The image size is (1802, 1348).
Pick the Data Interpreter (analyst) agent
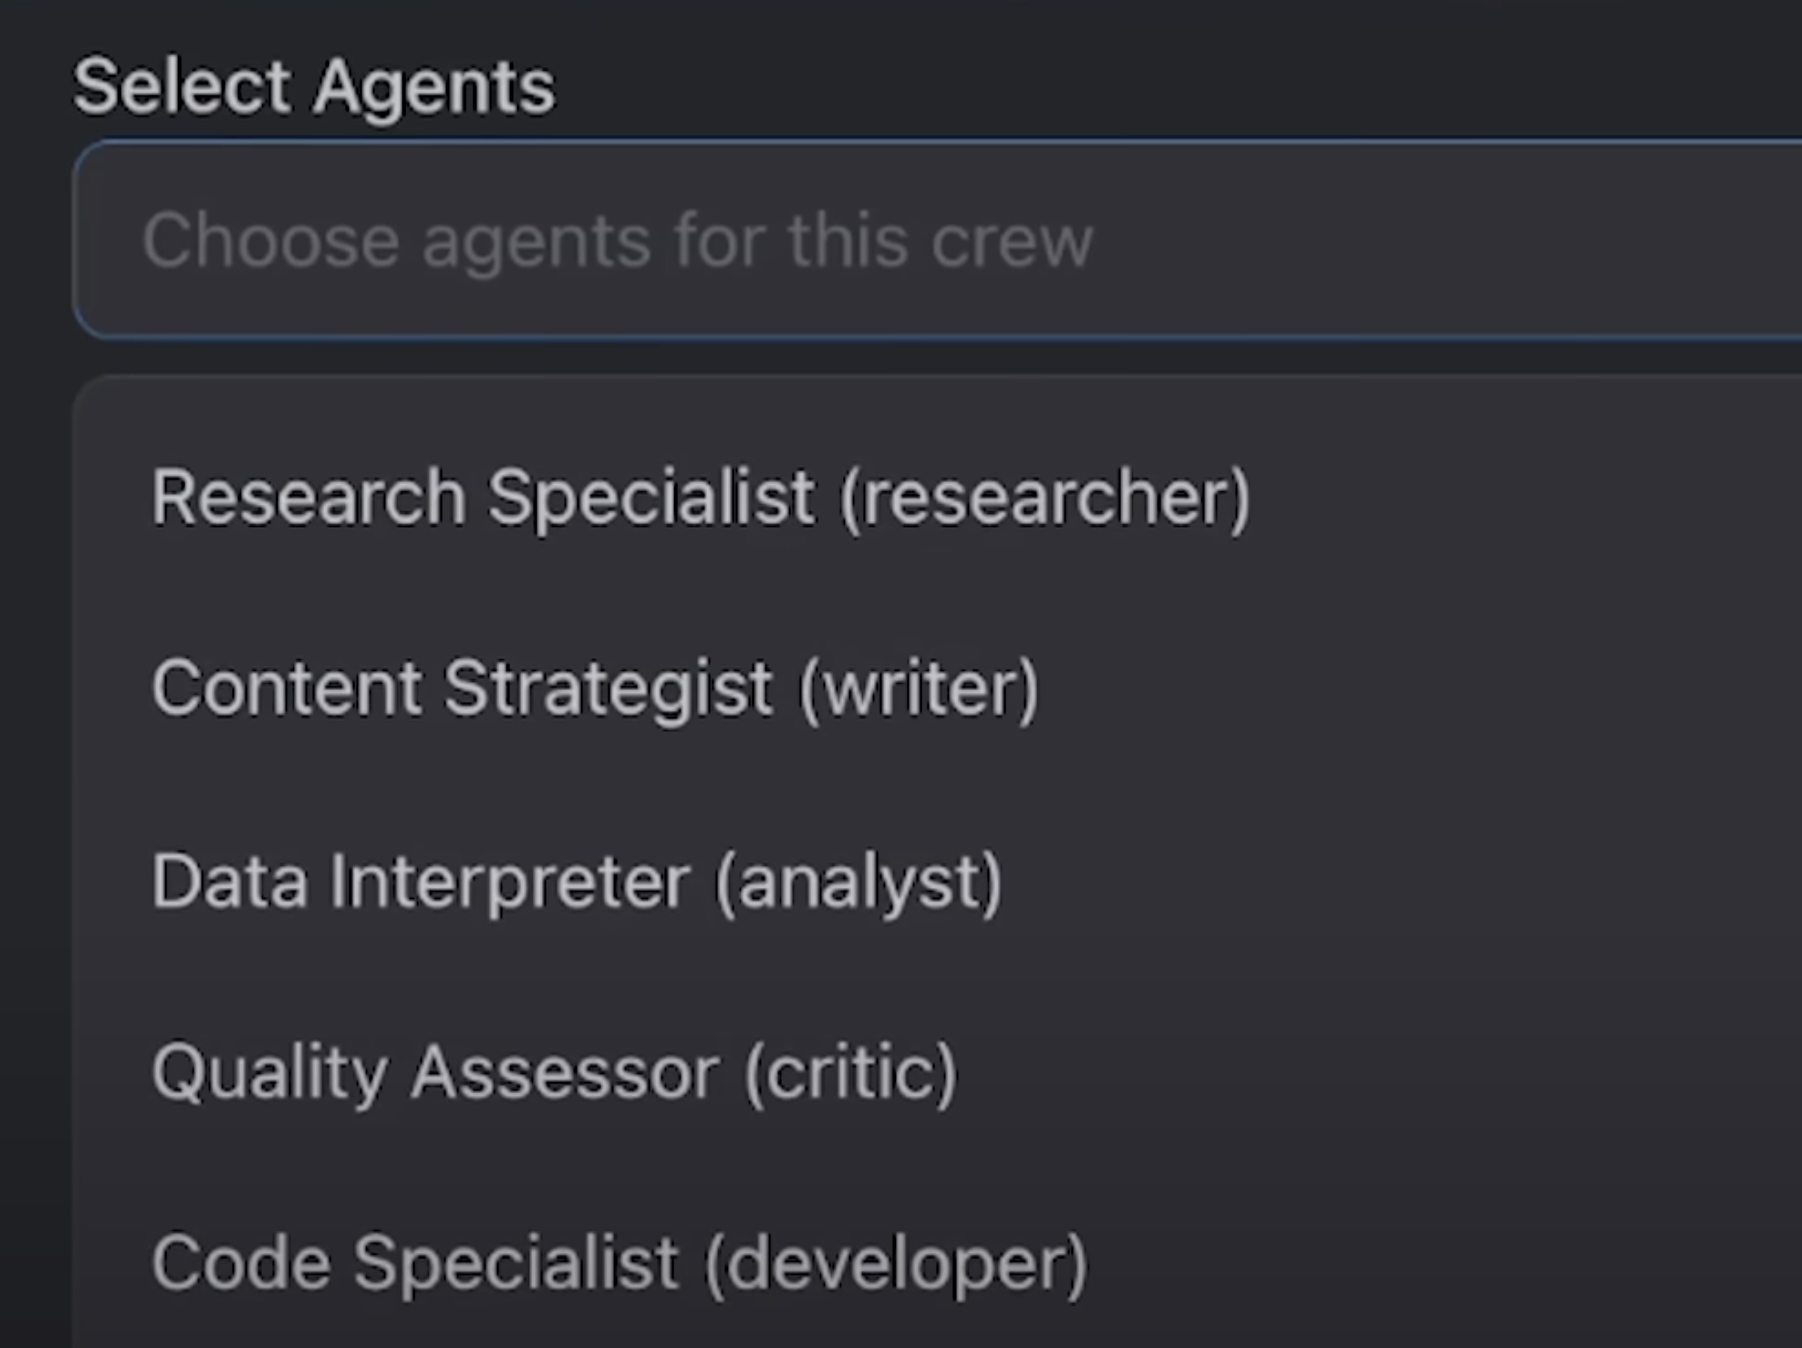[x=576, y=881]
